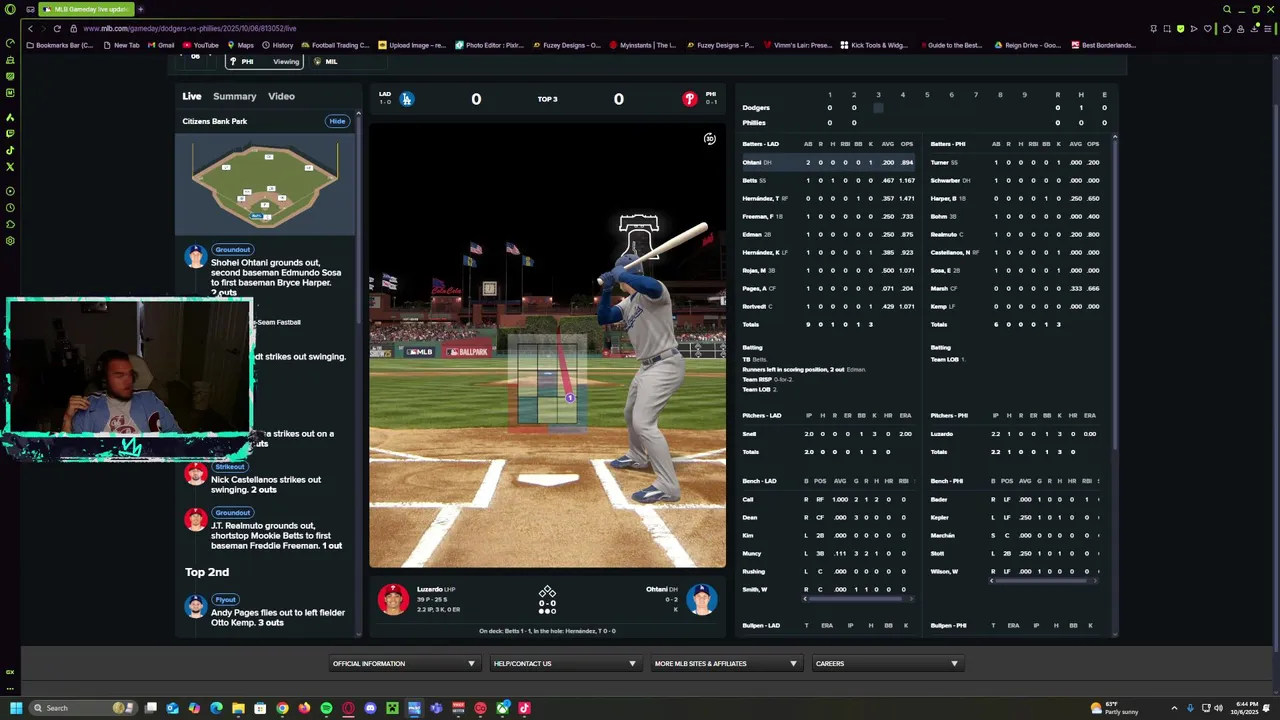This screenshot has width=1280, height=720.
Task: Click the Top 2nd inning heading
Action: click(x=207, y=572)
